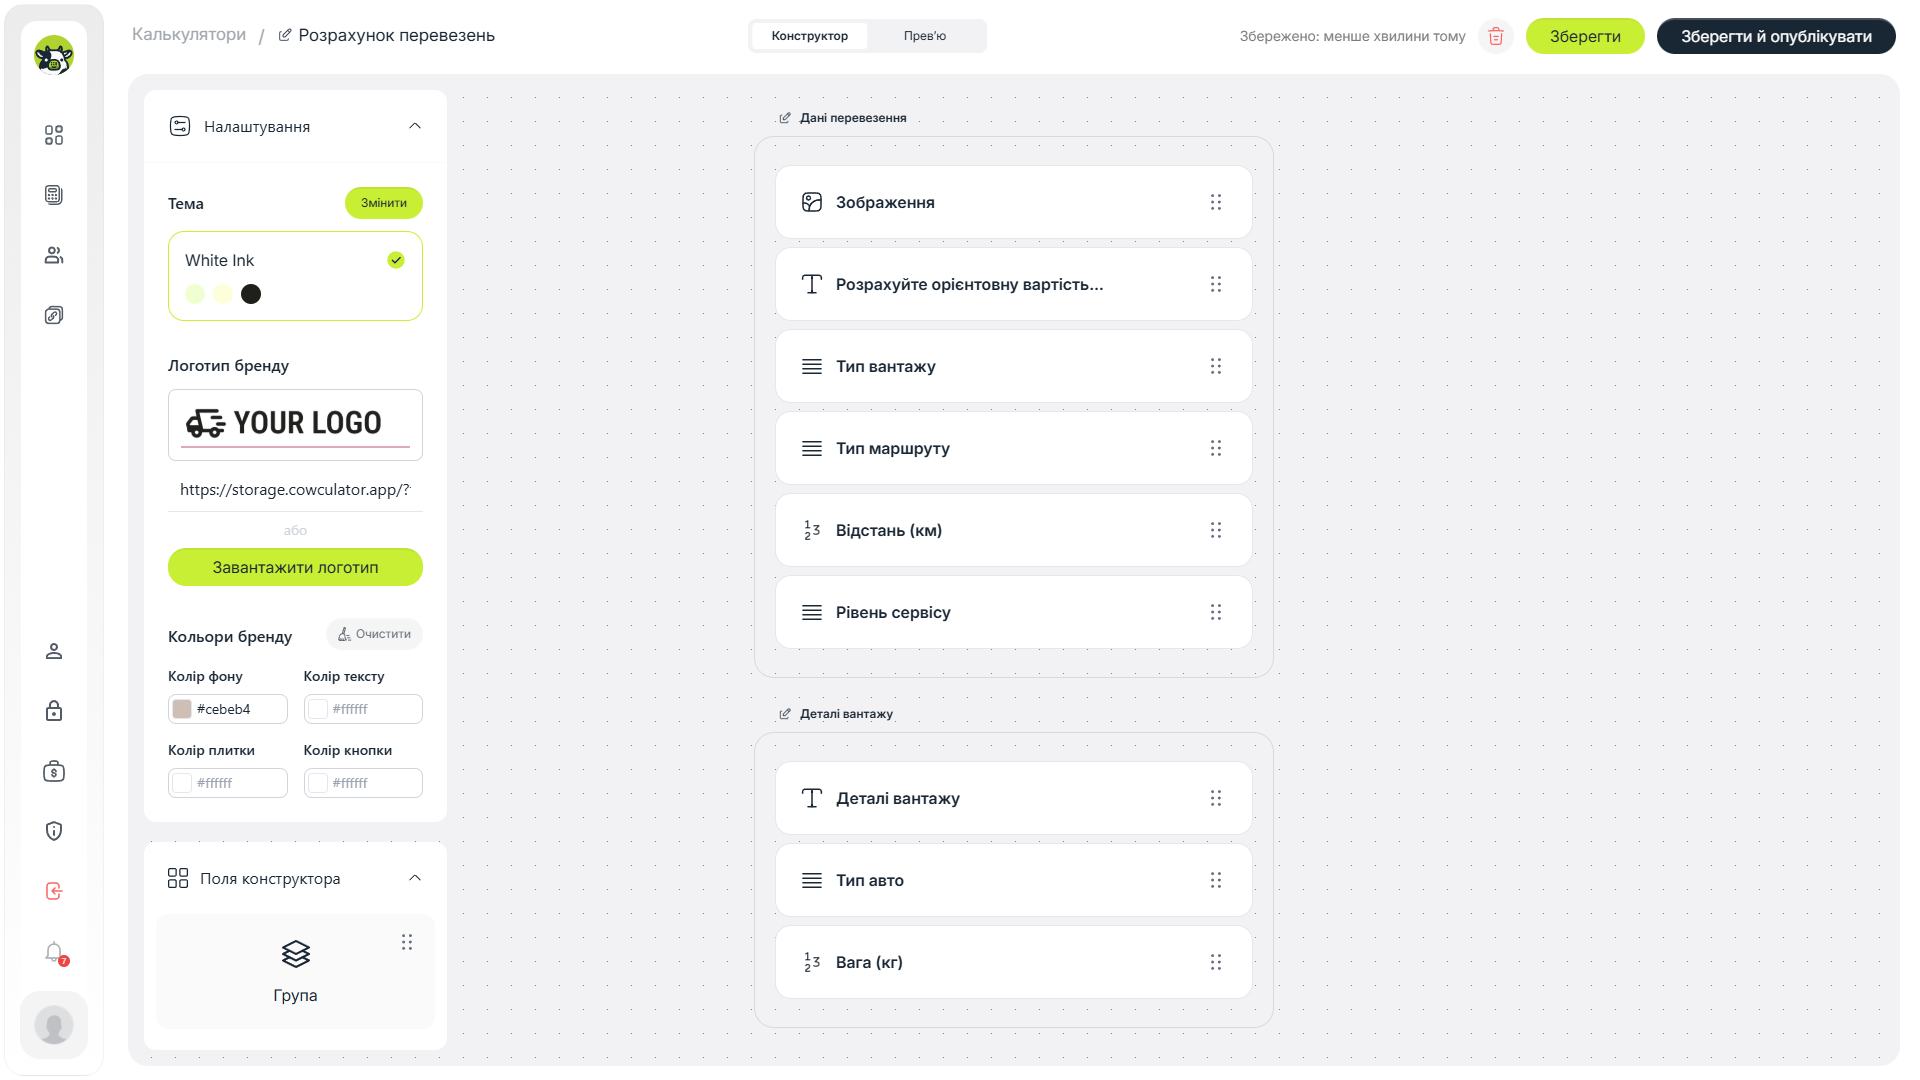Screen dimensions: 1920x1080
Task: Click the Зберегти button
Action: (x=1585, y=36)
